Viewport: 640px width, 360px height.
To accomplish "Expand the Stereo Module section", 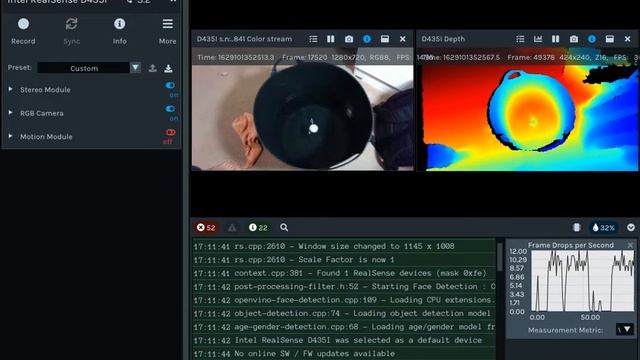I will coord(11,89).
